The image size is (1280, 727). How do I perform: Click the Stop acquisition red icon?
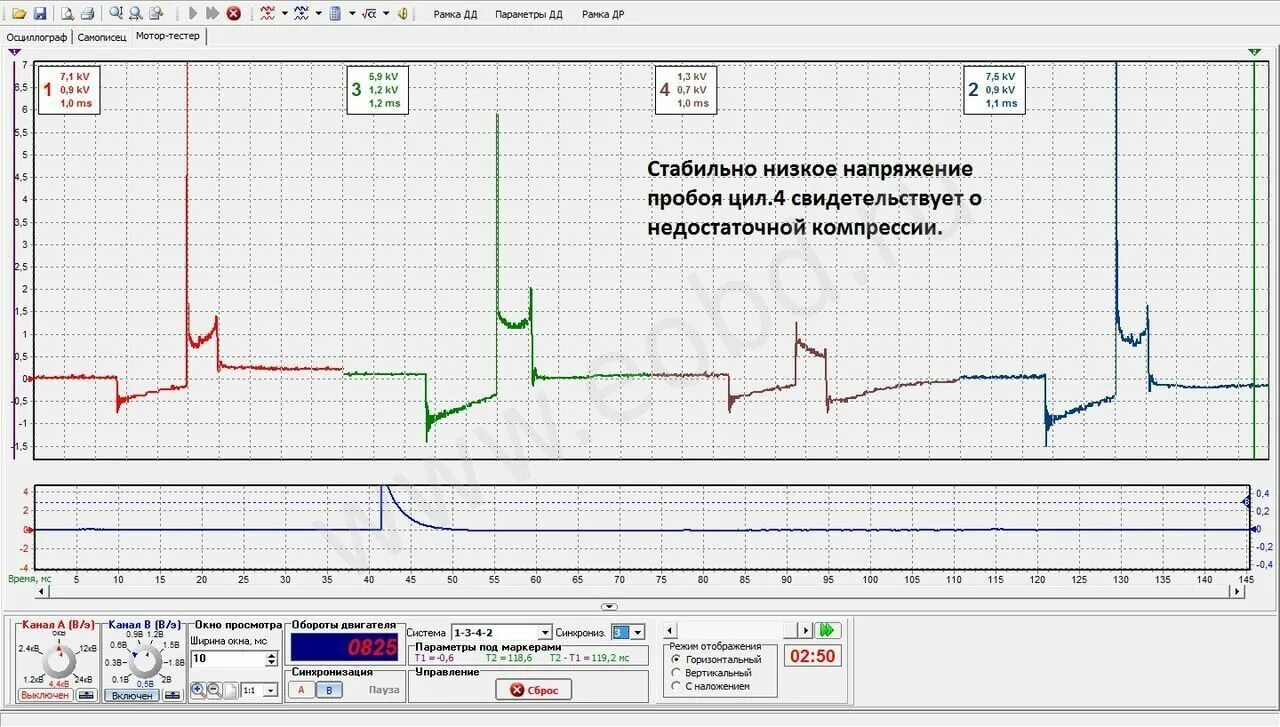coord(232,13)
